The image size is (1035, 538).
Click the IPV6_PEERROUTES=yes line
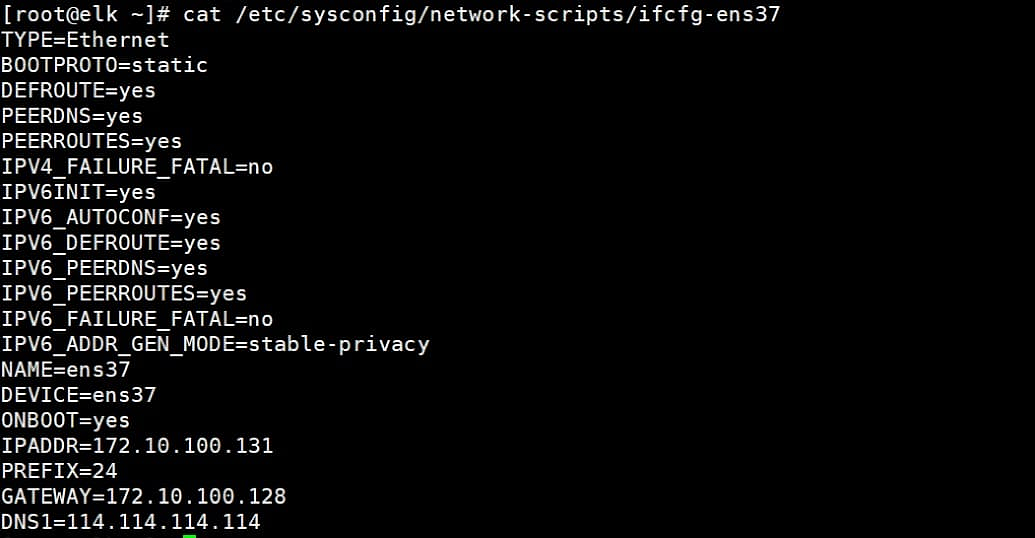(124, 294)
